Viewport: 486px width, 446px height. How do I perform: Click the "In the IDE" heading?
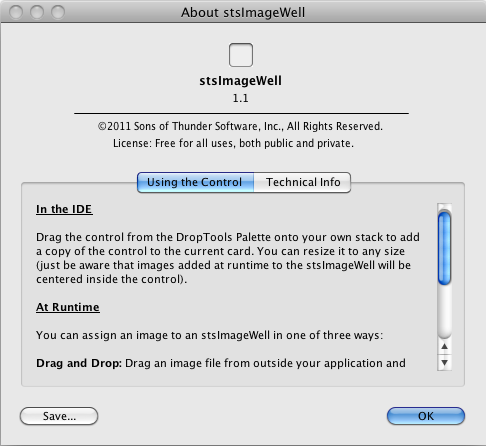click(x=64, y=209)
